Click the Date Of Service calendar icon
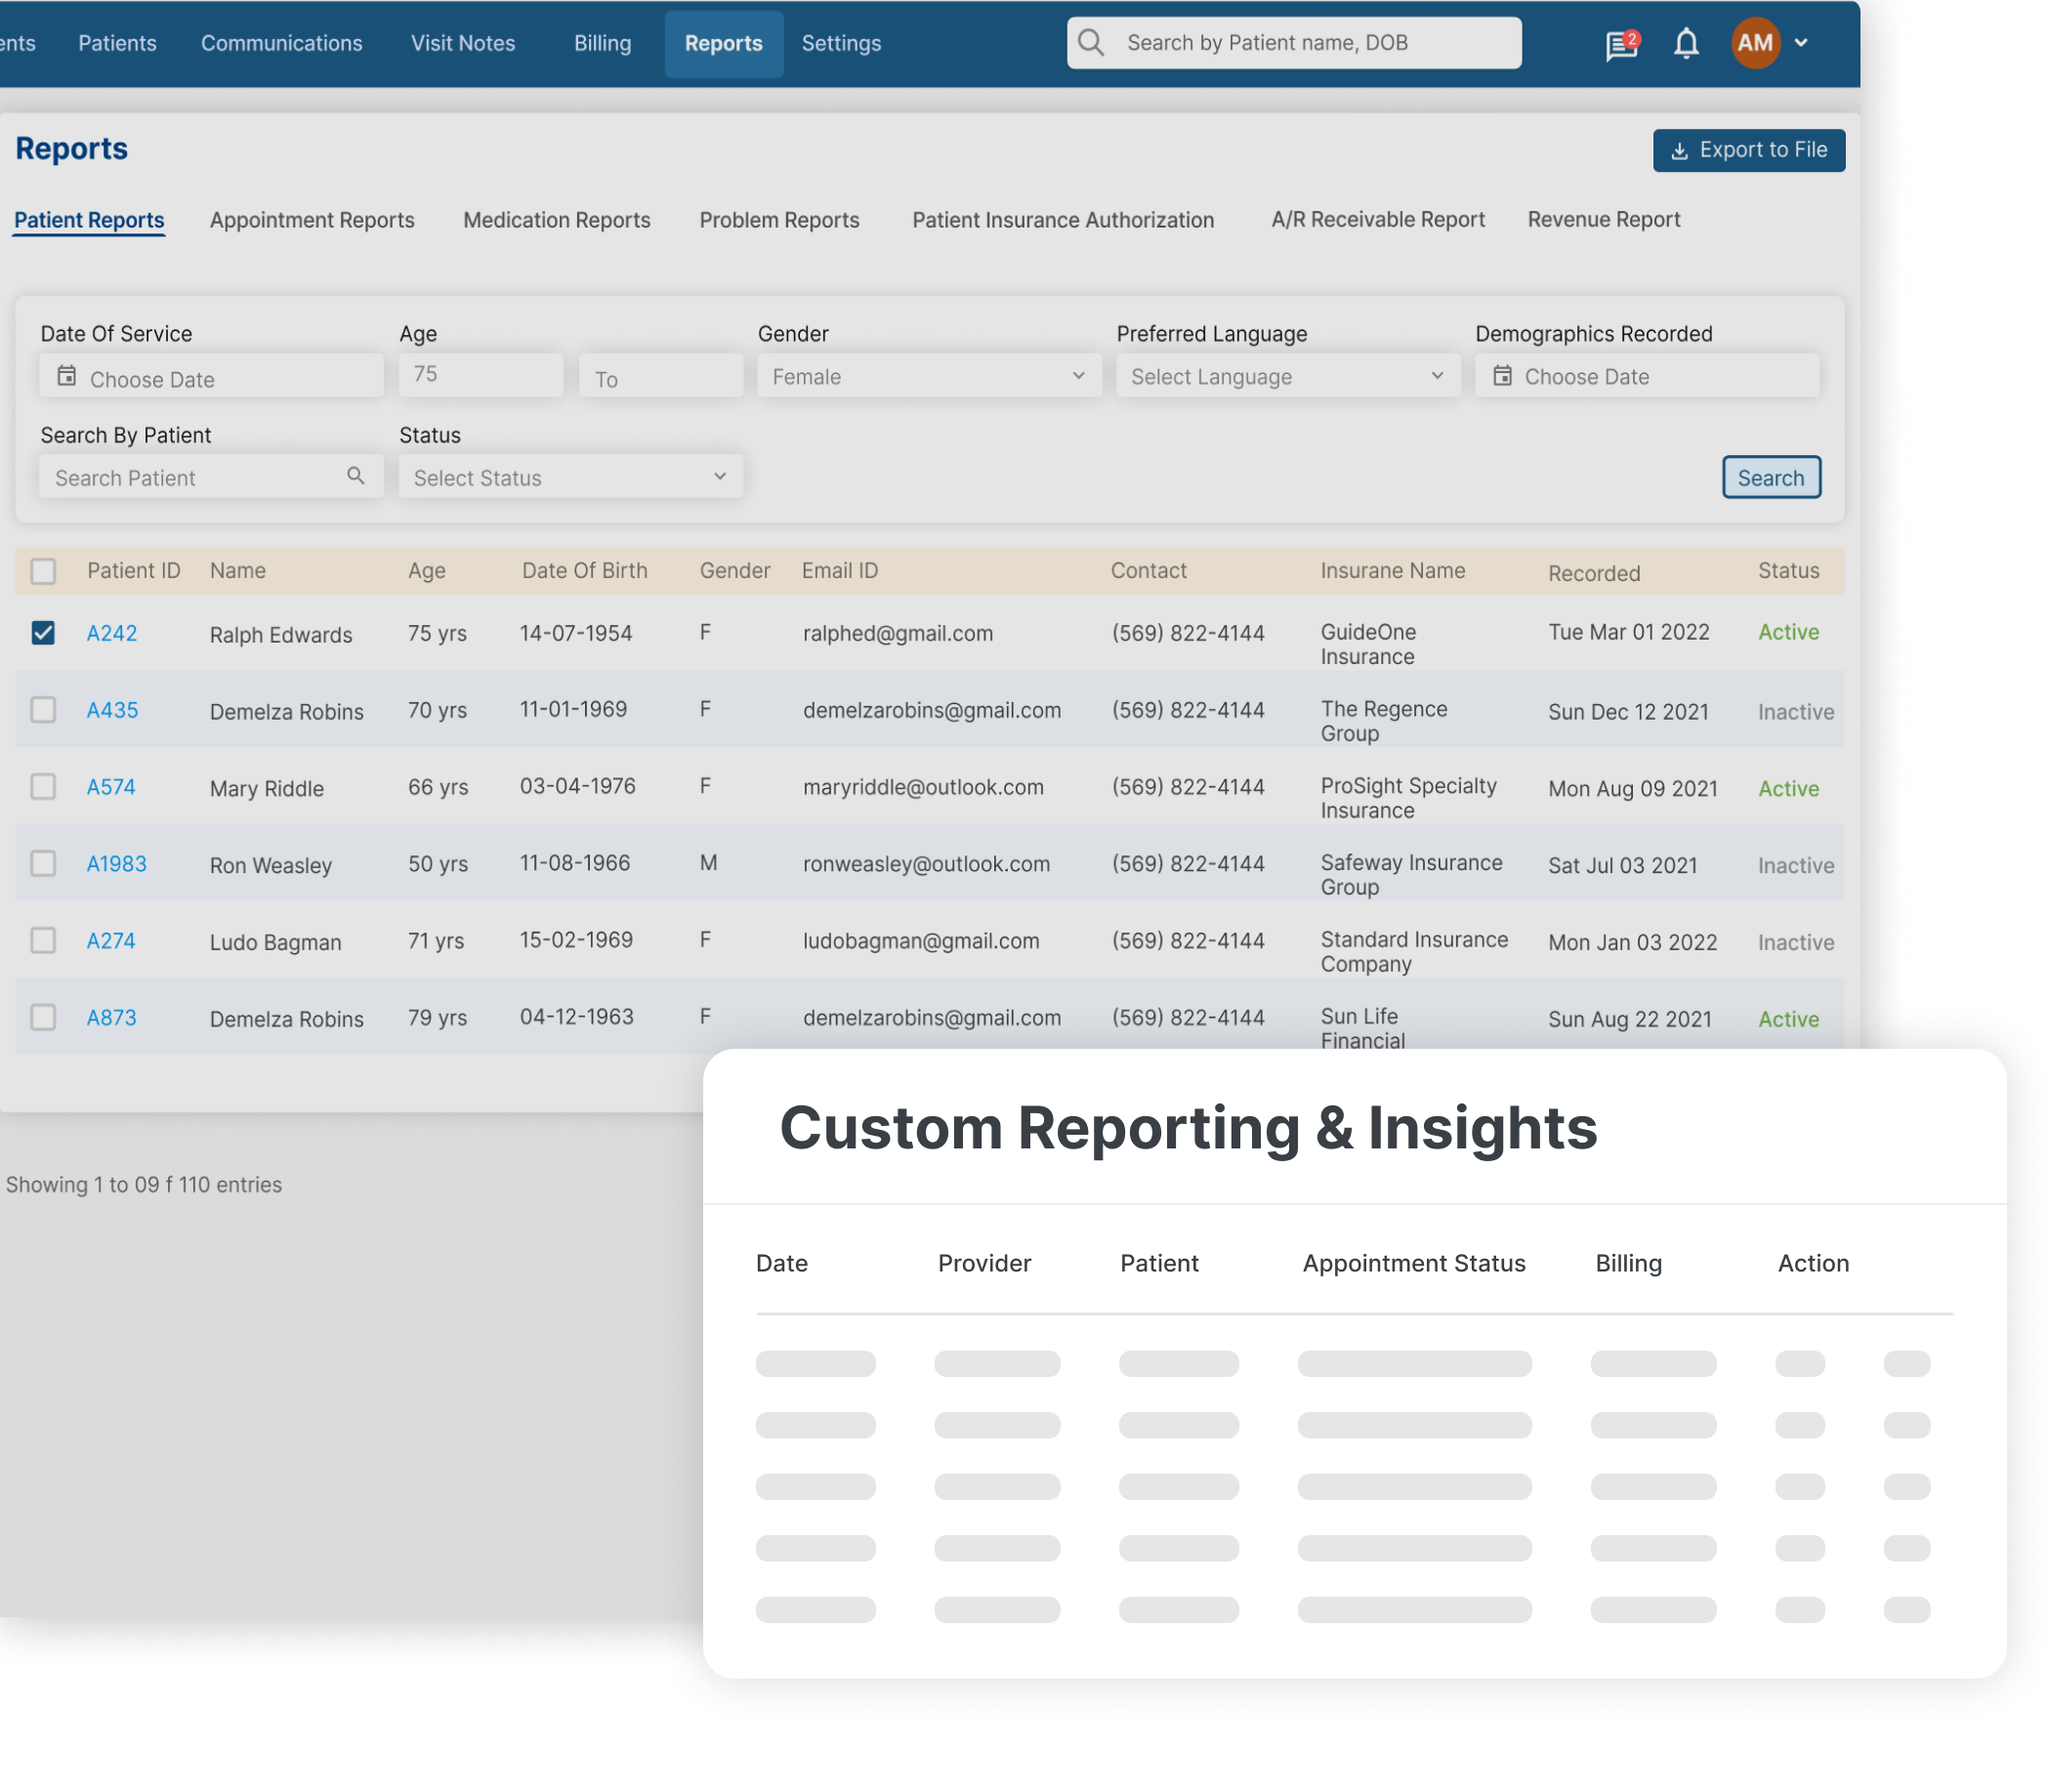The image size is (2048, 1792). pos(66,376)
